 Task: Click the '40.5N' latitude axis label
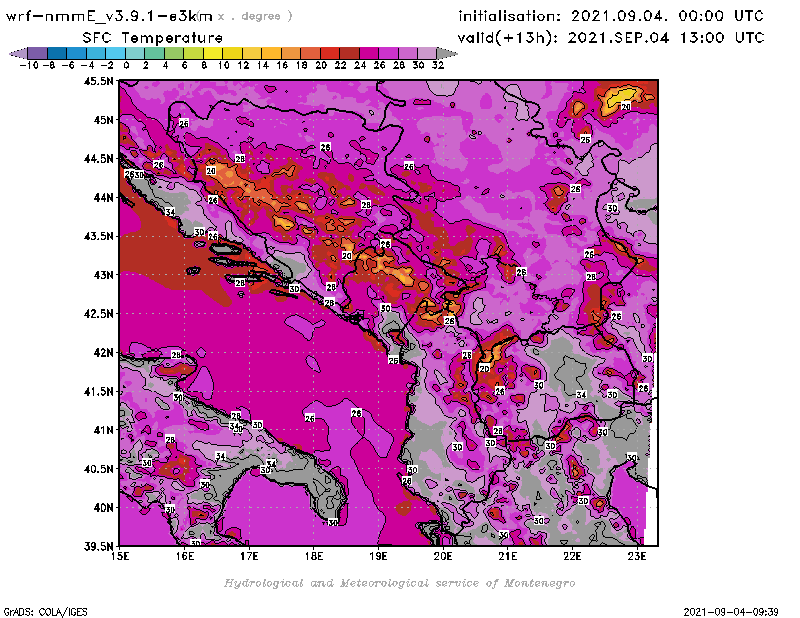click(98, 468)
